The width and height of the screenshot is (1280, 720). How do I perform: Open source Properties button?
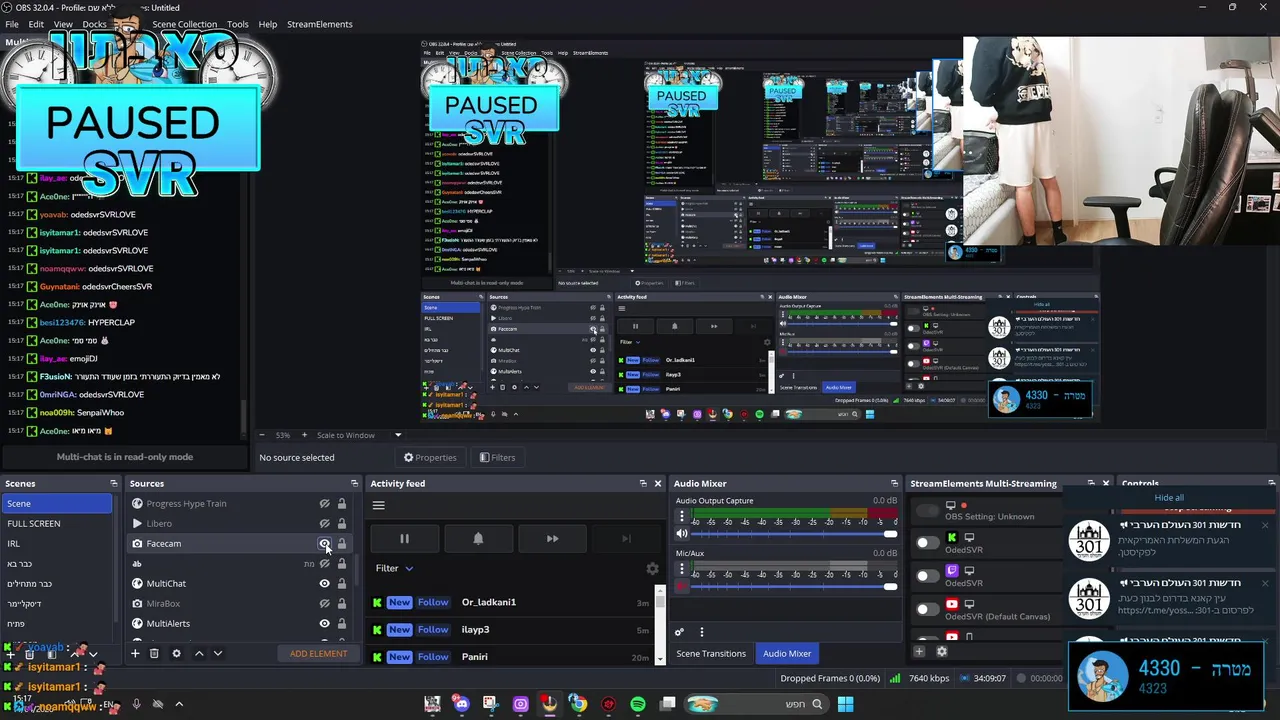pyautogui.click(x=430, y=457)
